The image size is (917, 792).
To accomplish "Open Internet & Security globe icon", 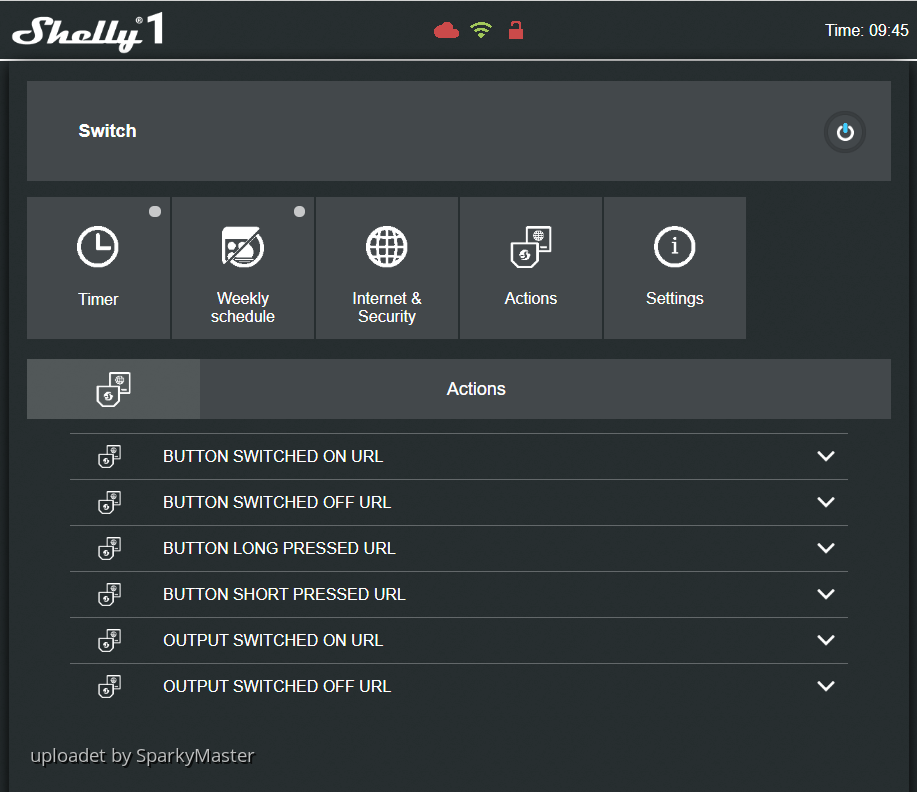I will pos(387,247).
